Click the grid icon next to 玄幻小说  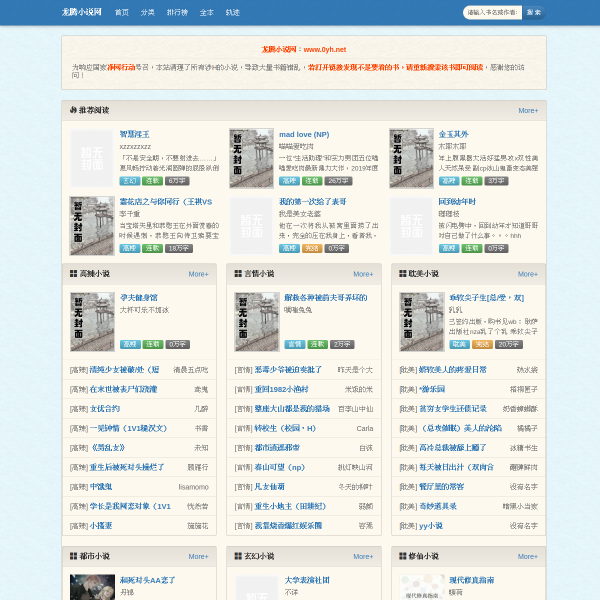[238, 556]
